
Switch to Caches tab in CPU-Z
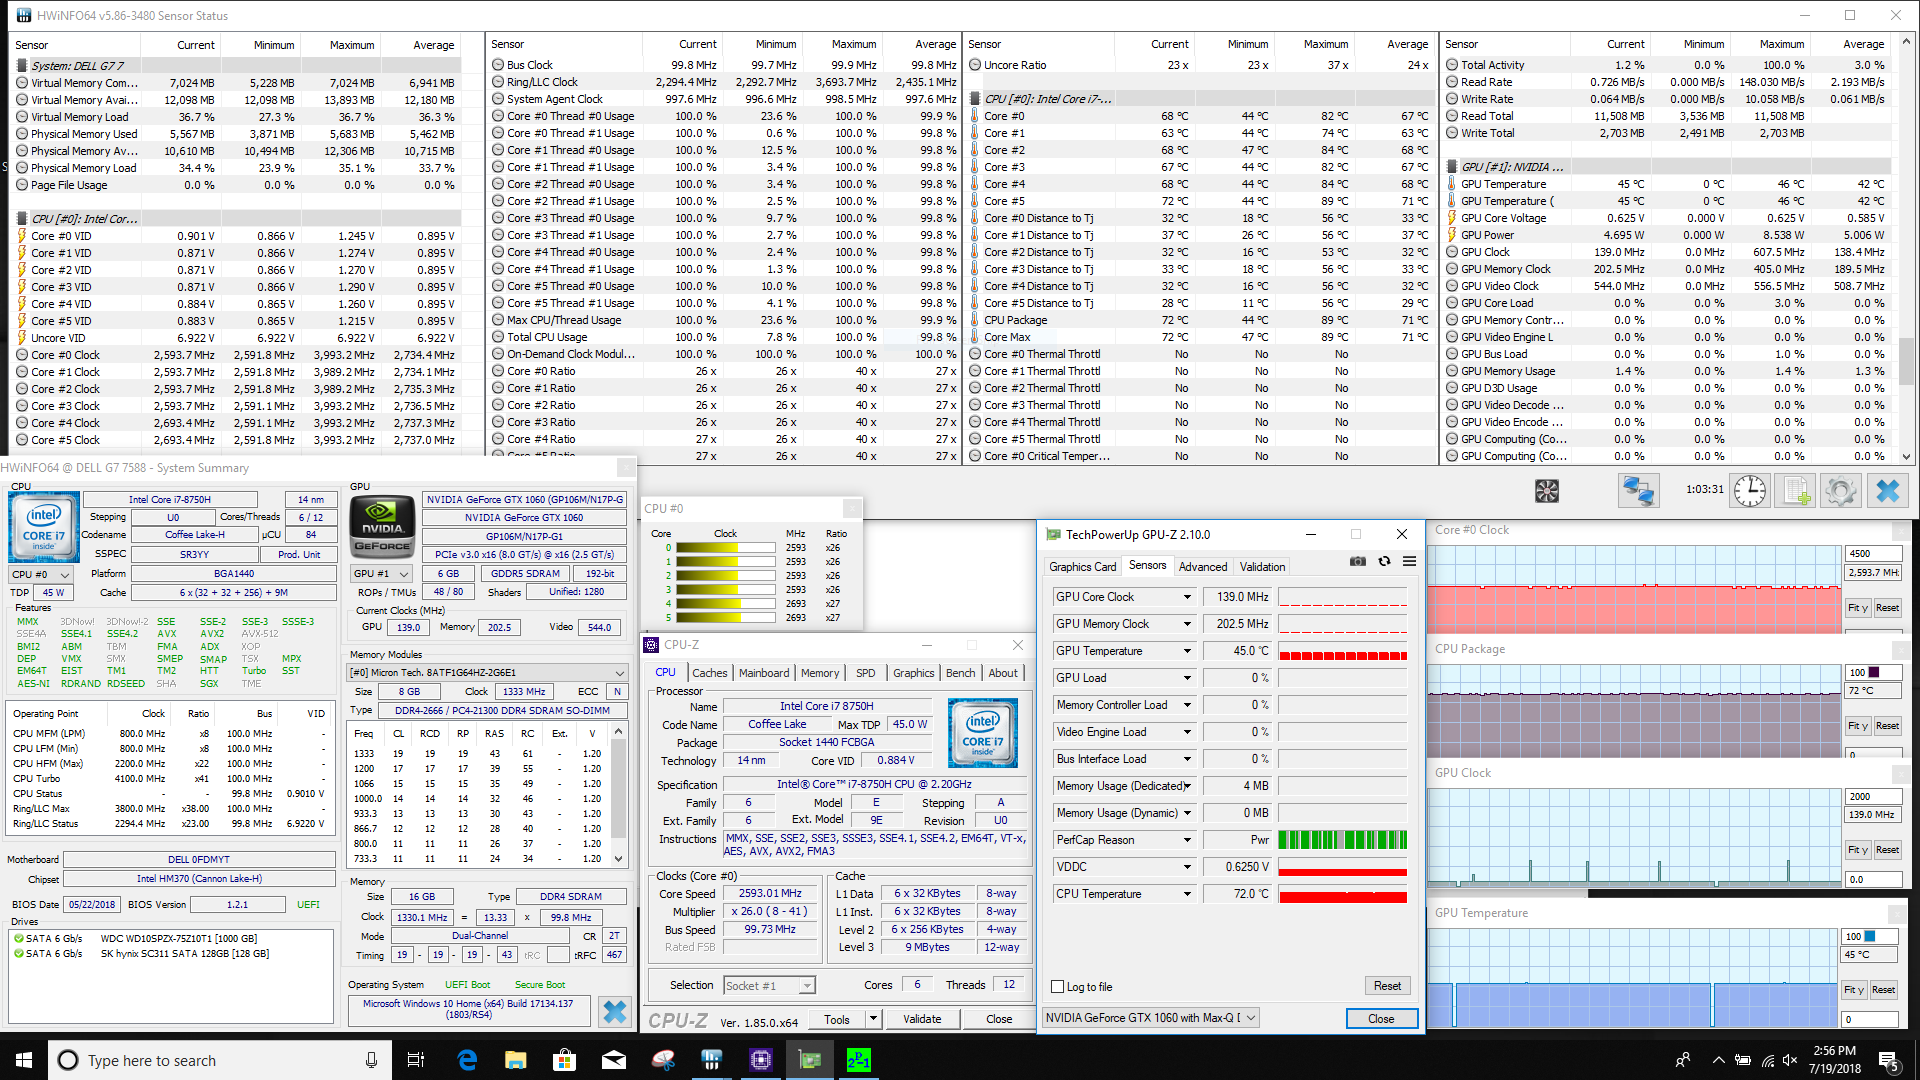tap(710, 673)
